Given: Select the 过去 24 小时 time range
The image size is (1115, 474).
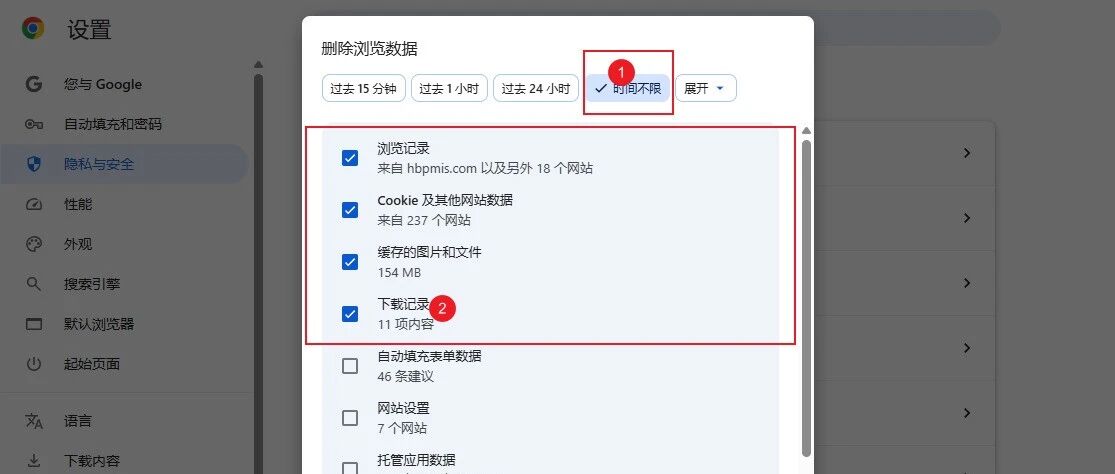Looking at the screenshot, I should click(x=535, y=88).
